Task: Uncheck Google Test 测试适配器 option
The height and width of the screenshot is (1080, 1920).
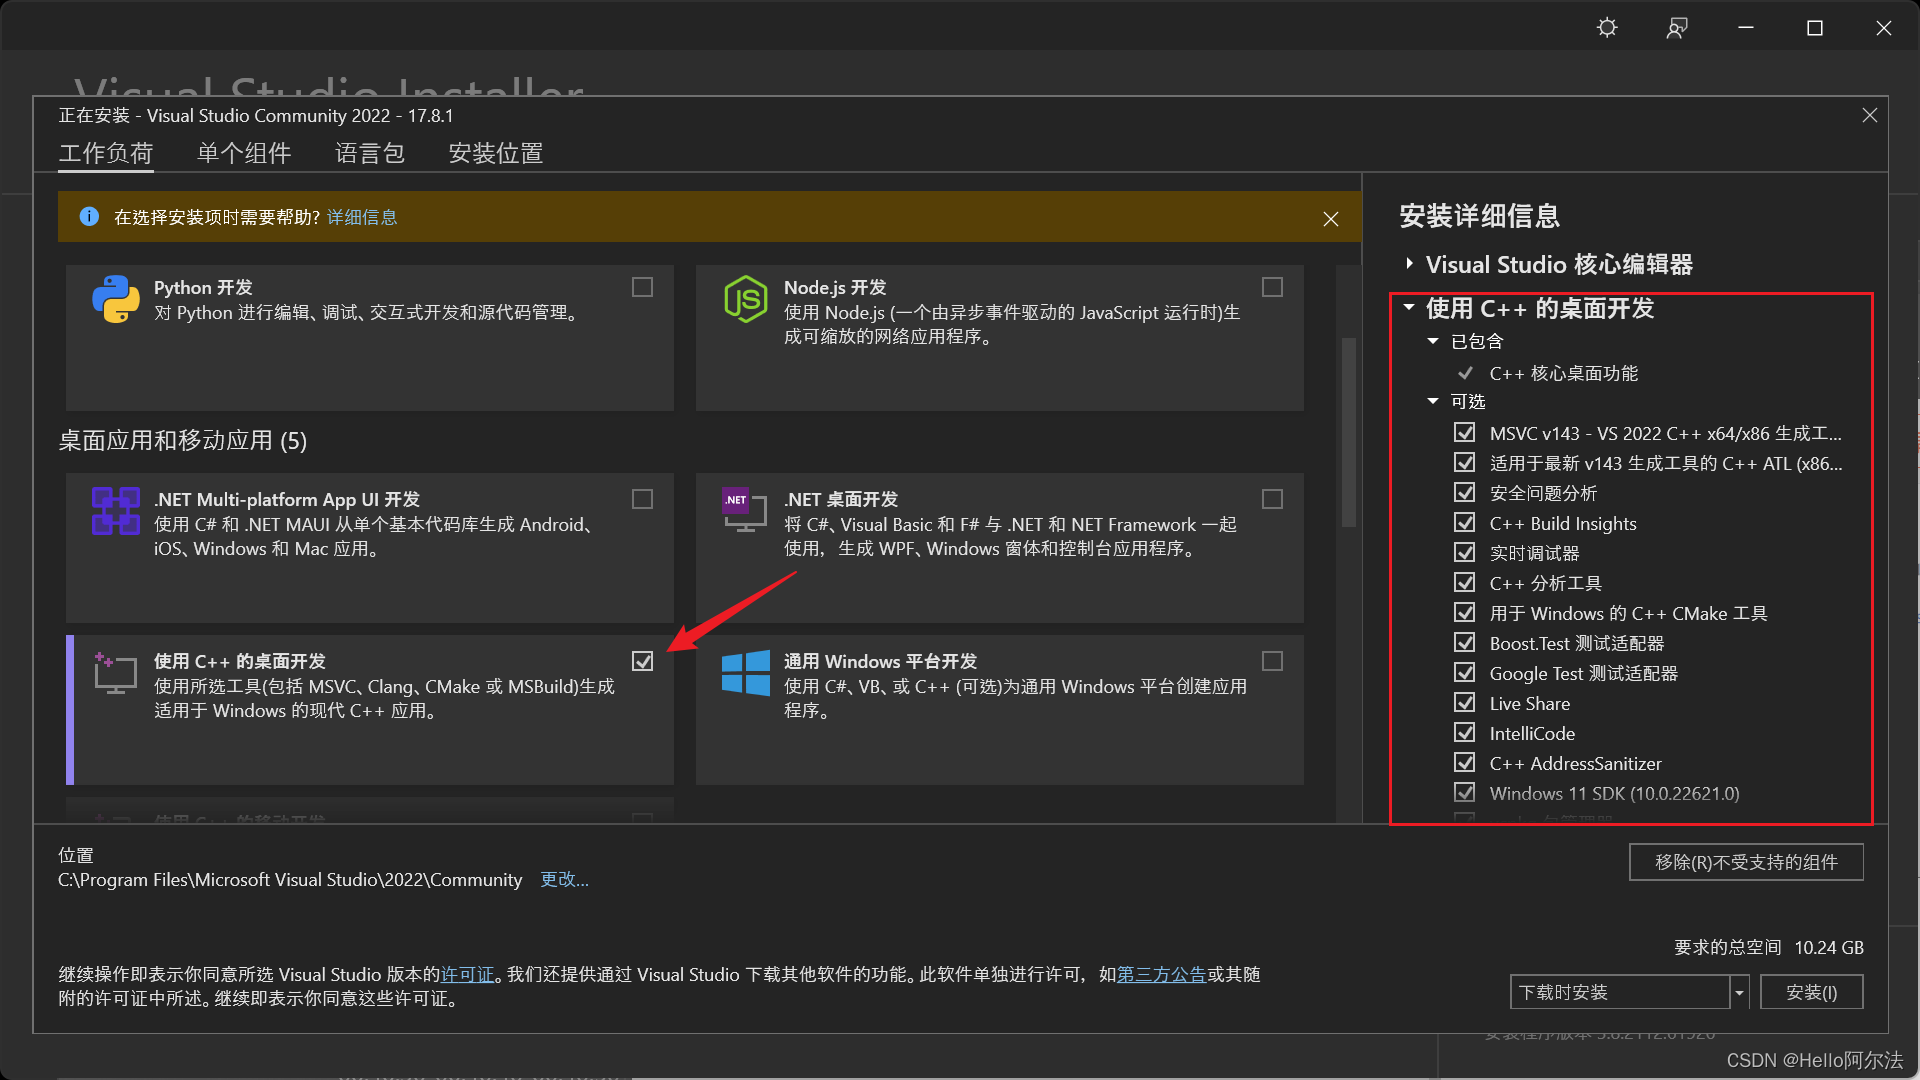Action: [x=1465, y=673]
